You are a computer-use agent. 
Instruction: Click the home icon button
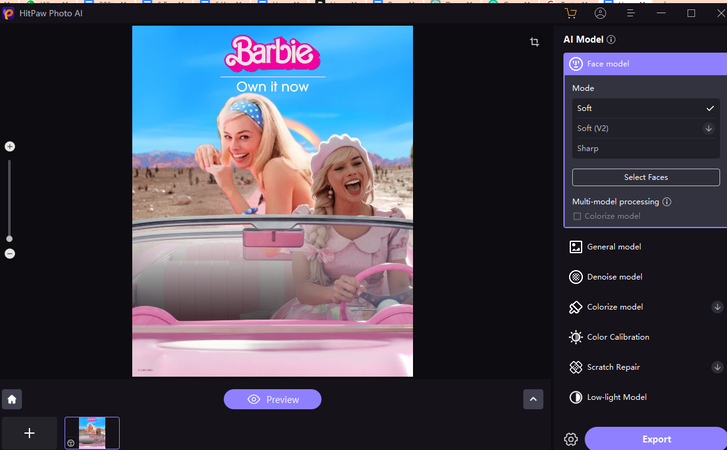[x=11, y=399]
